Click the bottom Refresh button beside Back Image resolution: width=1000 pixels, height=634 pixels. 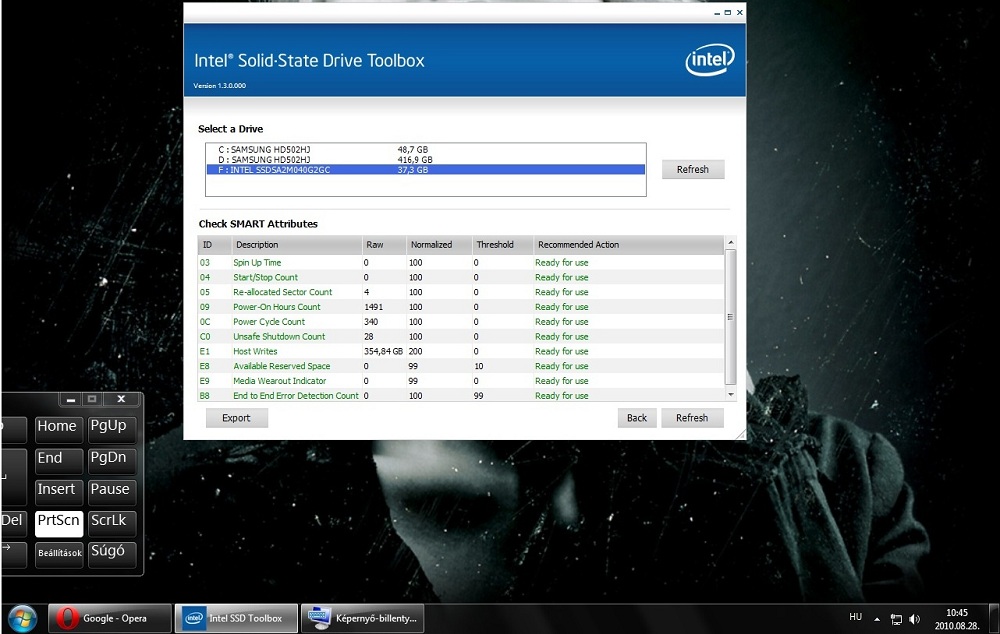click(x=692, y=418)
